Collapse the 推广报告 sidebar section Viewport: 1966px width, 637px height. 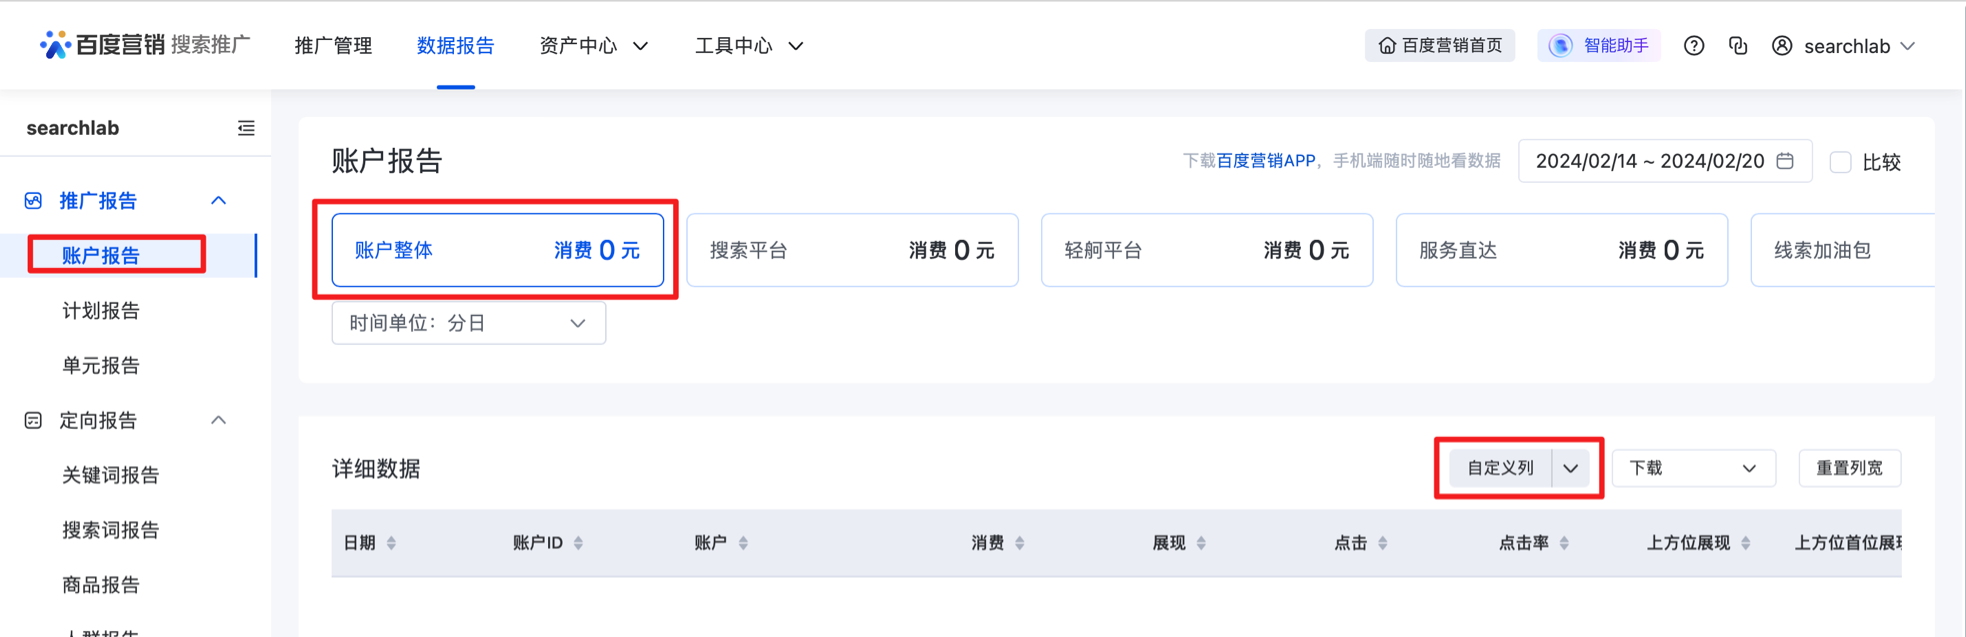pos(219,201)
